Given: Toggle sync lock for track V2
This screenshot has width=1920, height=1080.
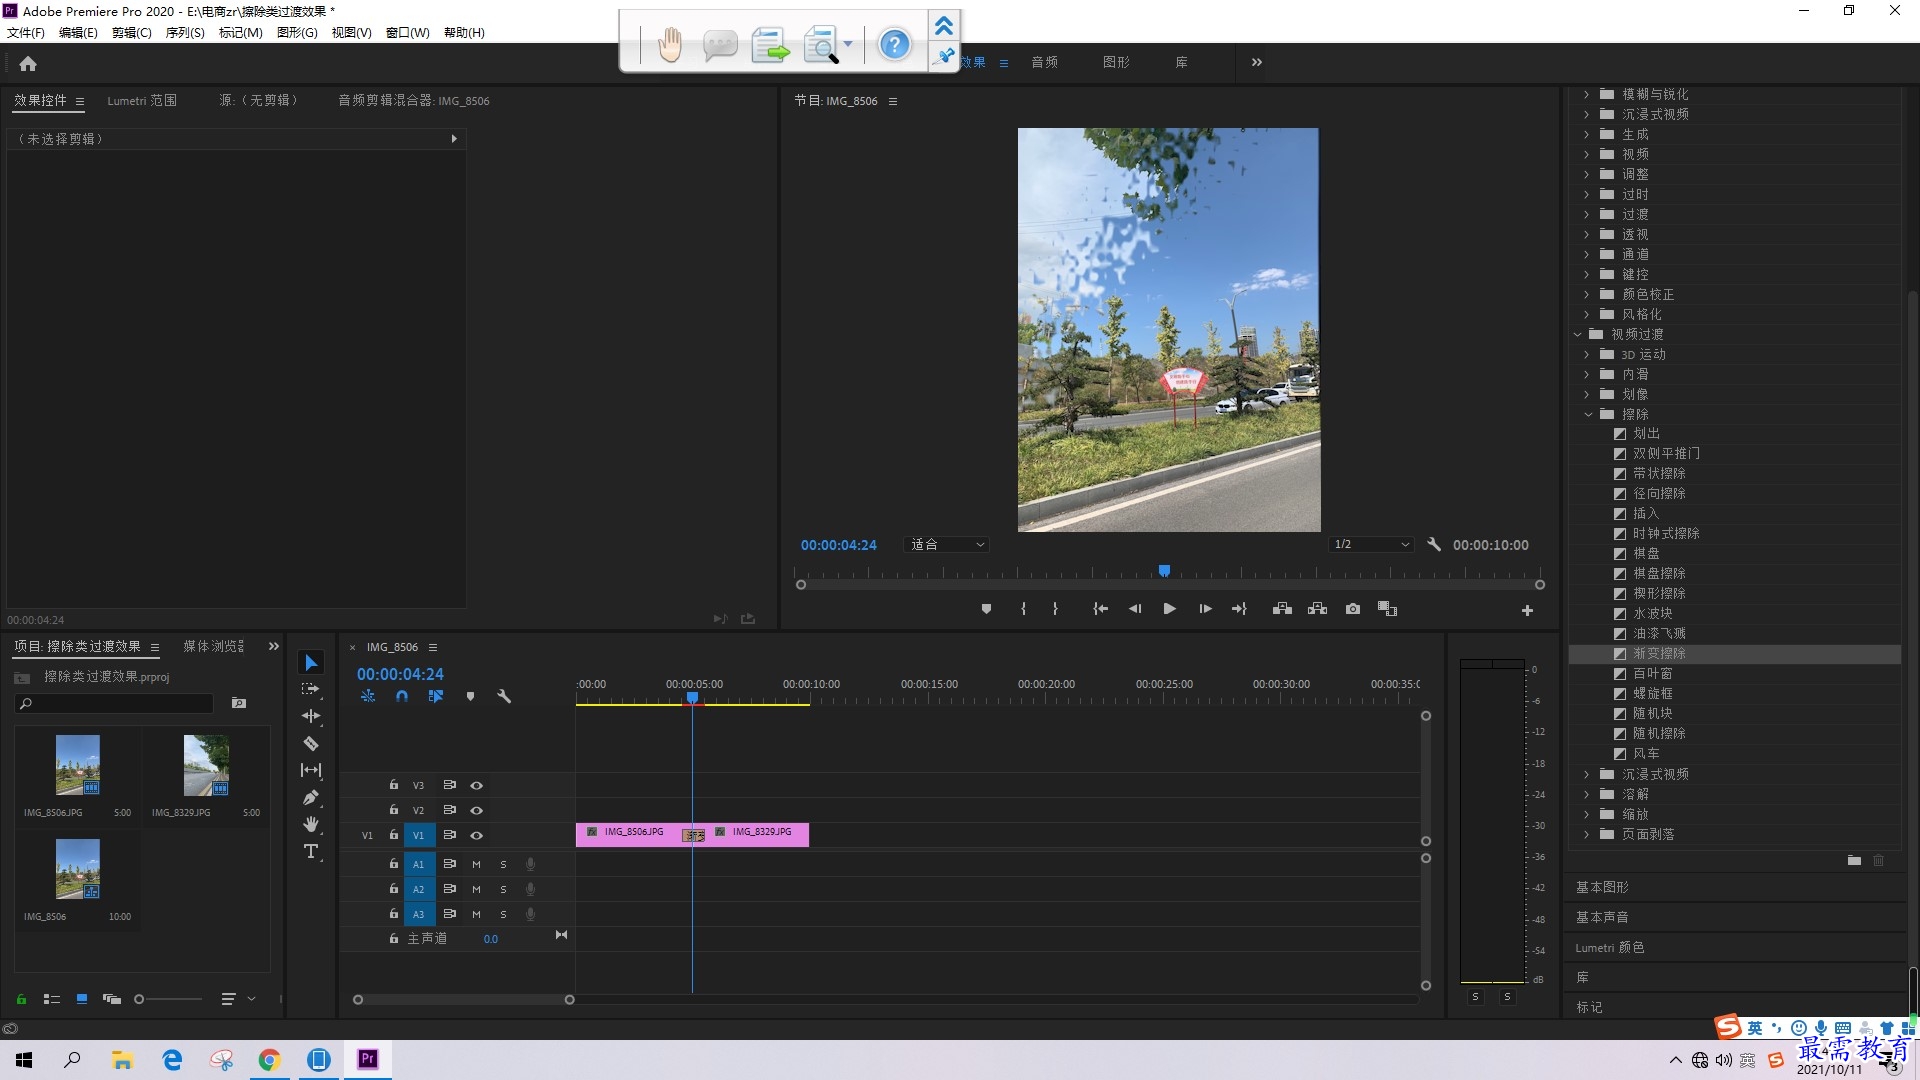Looking at the screenshot, I should pos(449,810).
